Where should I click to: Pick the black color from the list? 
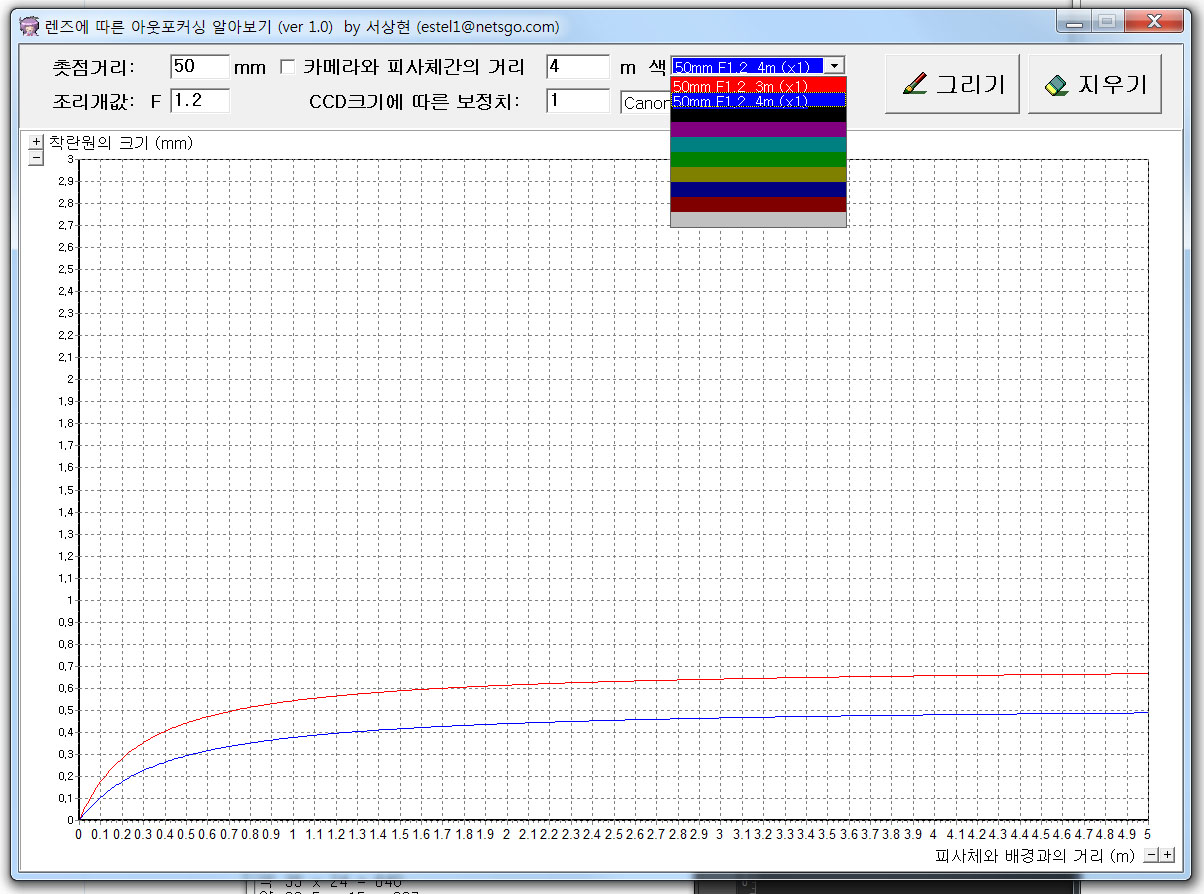tap(758, 115)
